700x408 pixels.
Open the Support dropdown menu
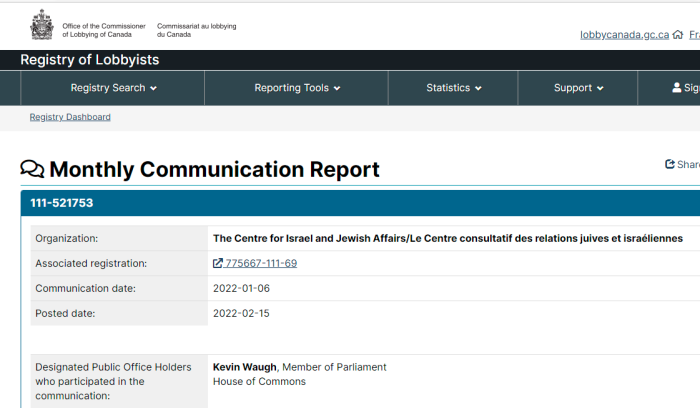579,88
